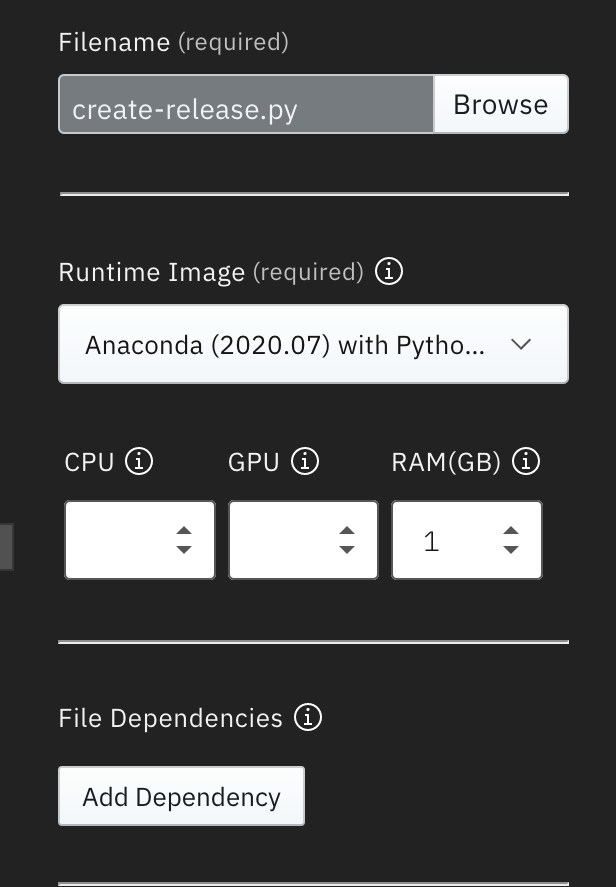Screen dimensions: 616x887
Task: Lower the RAM value
Action: tap(510, 551)
